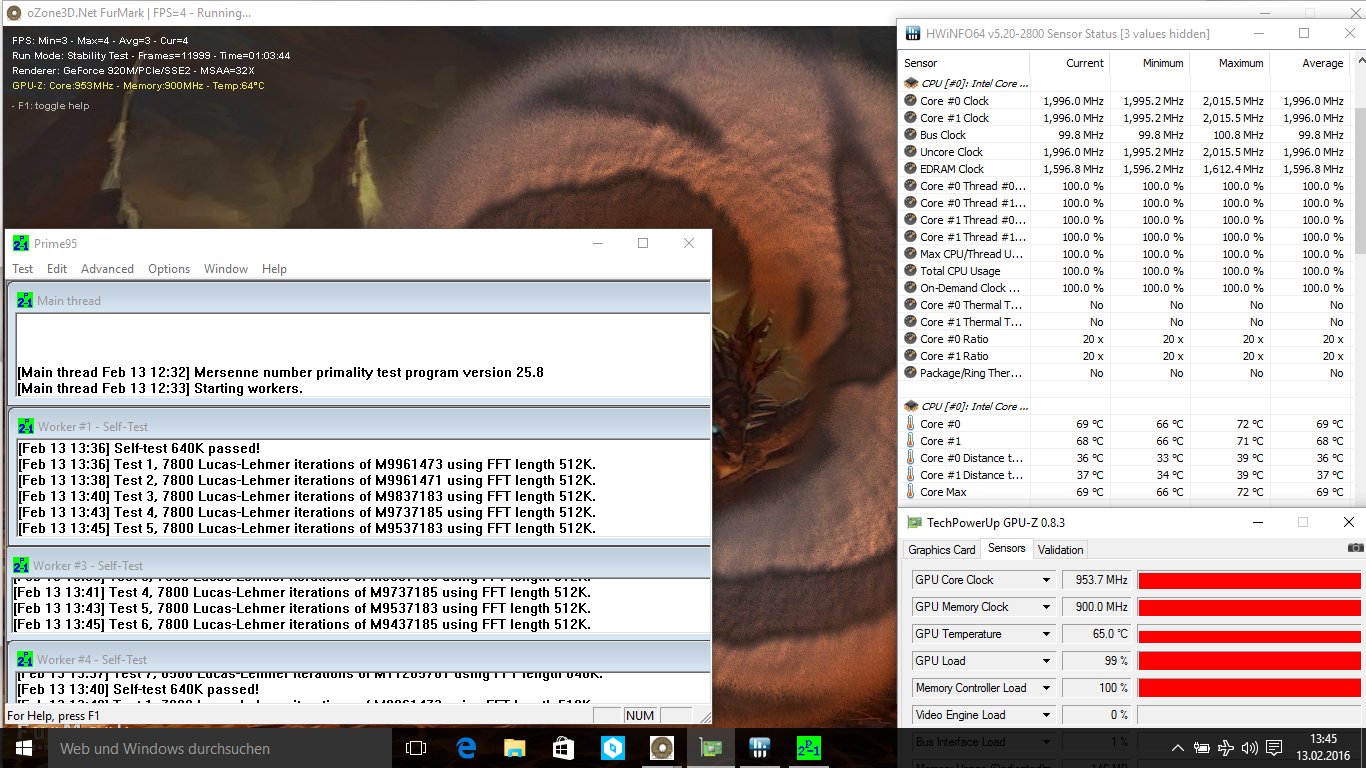Click the Sensor column header in HWiNFO64

click(966, 63)
